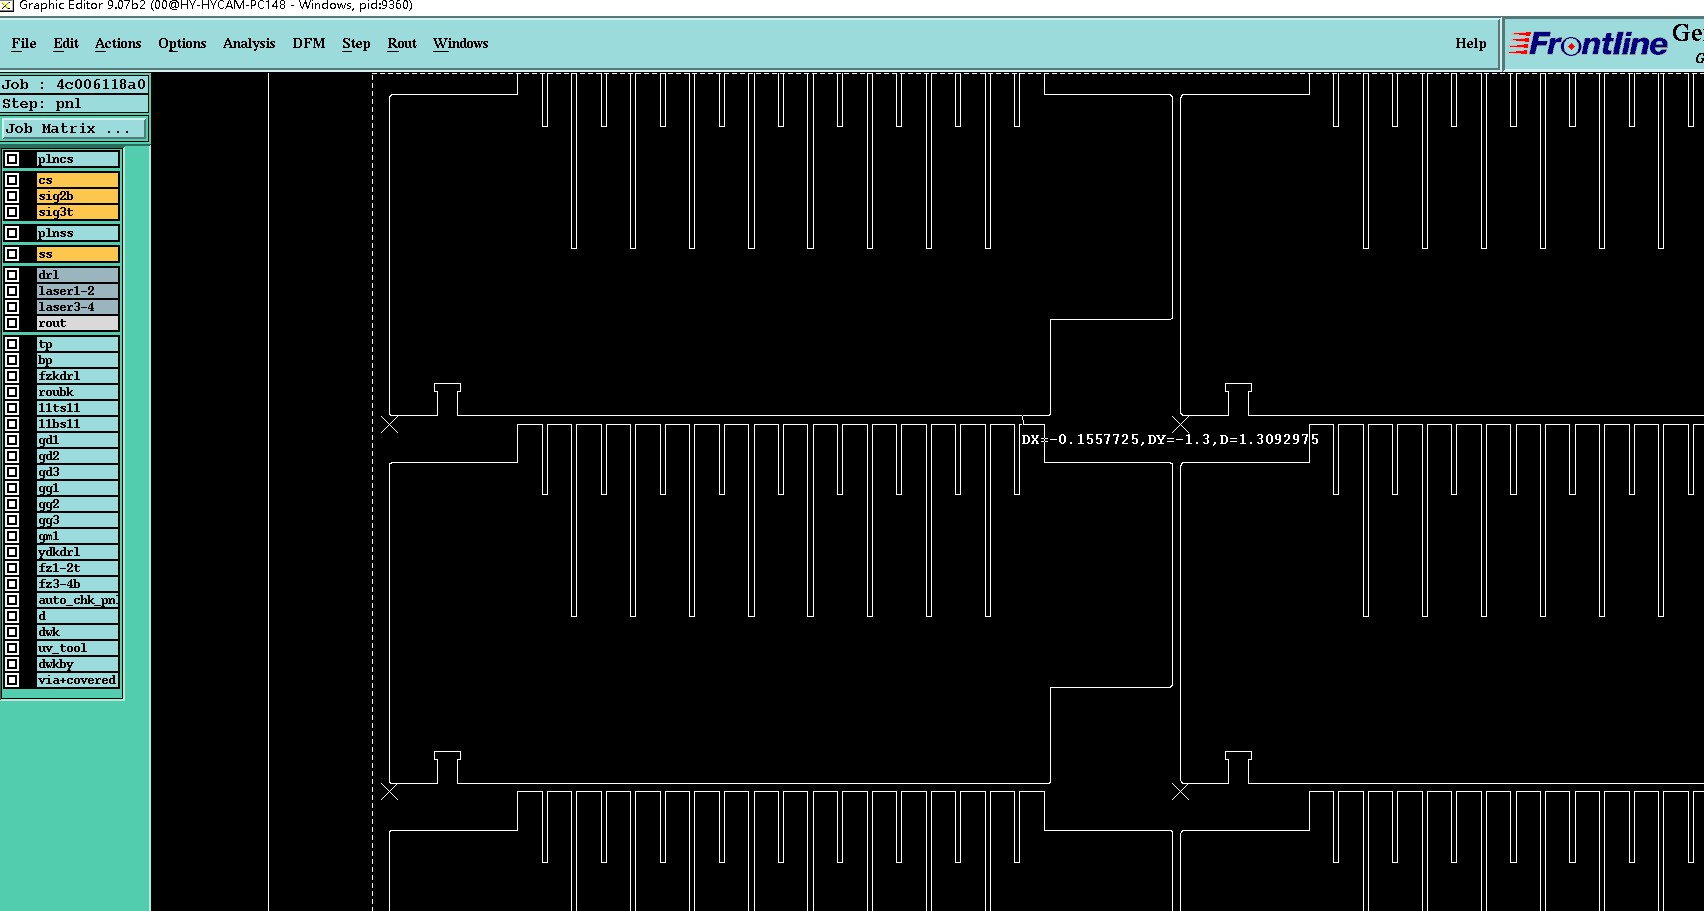The height and width of the screenshot is (911, 1704).
Task: Click the Job 4c006118a0 label
Action: (x=74, y=84)
